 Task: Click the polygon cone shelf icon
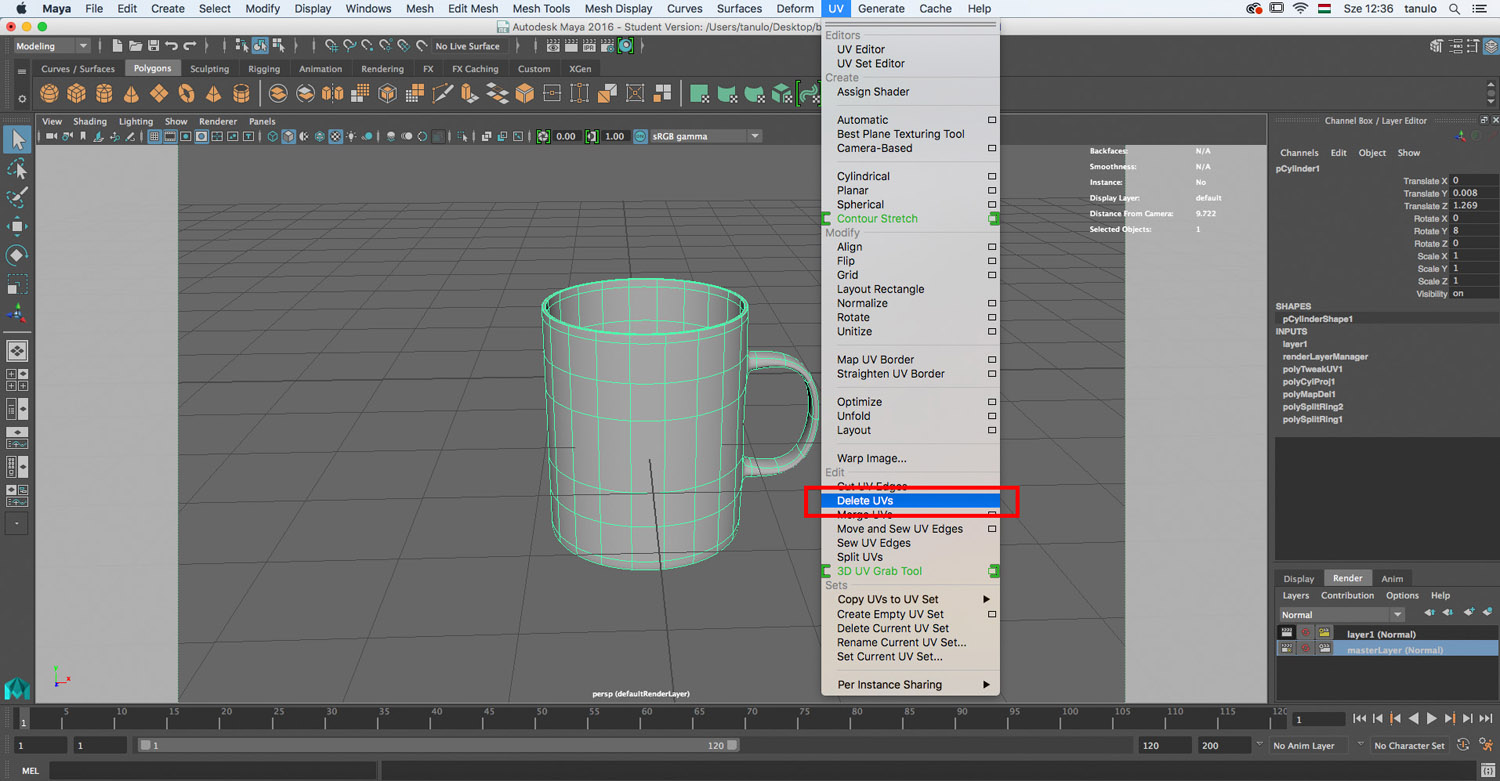coord(131,94)
